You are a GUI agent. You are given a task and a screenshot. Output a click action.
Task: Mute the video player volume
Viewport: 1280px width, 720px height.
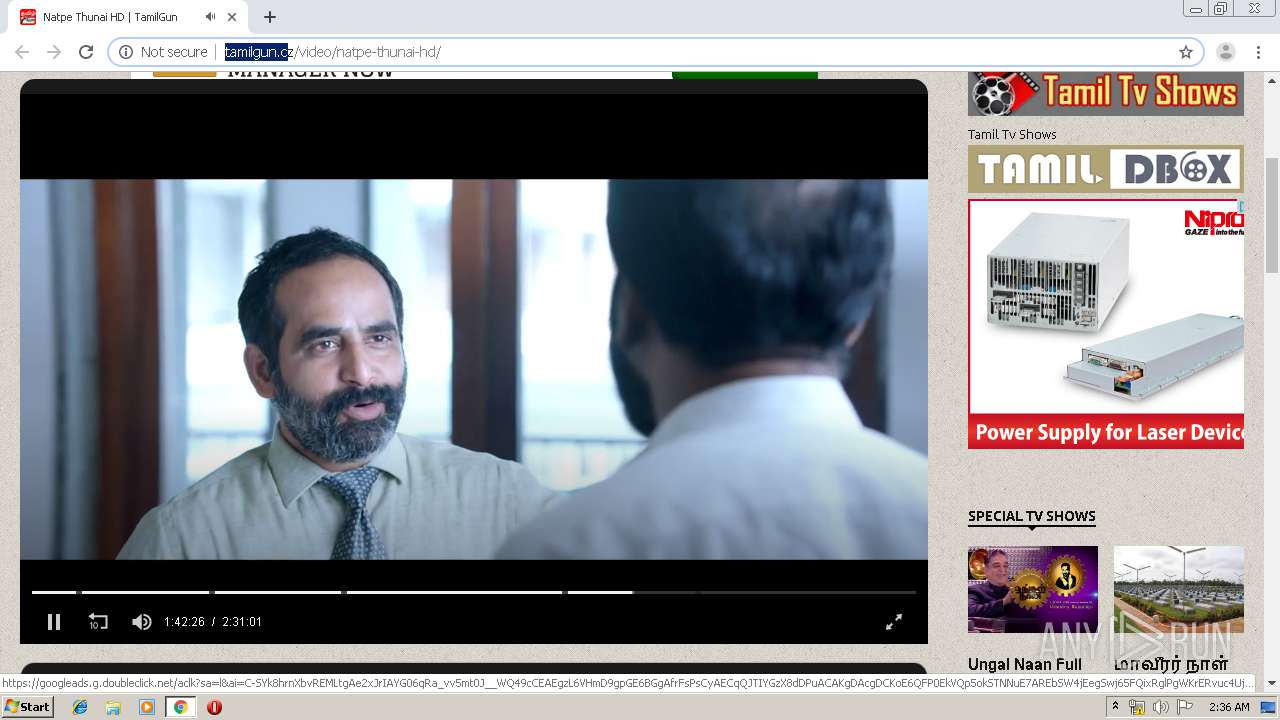pyautogui.click(x=142, y=622)
